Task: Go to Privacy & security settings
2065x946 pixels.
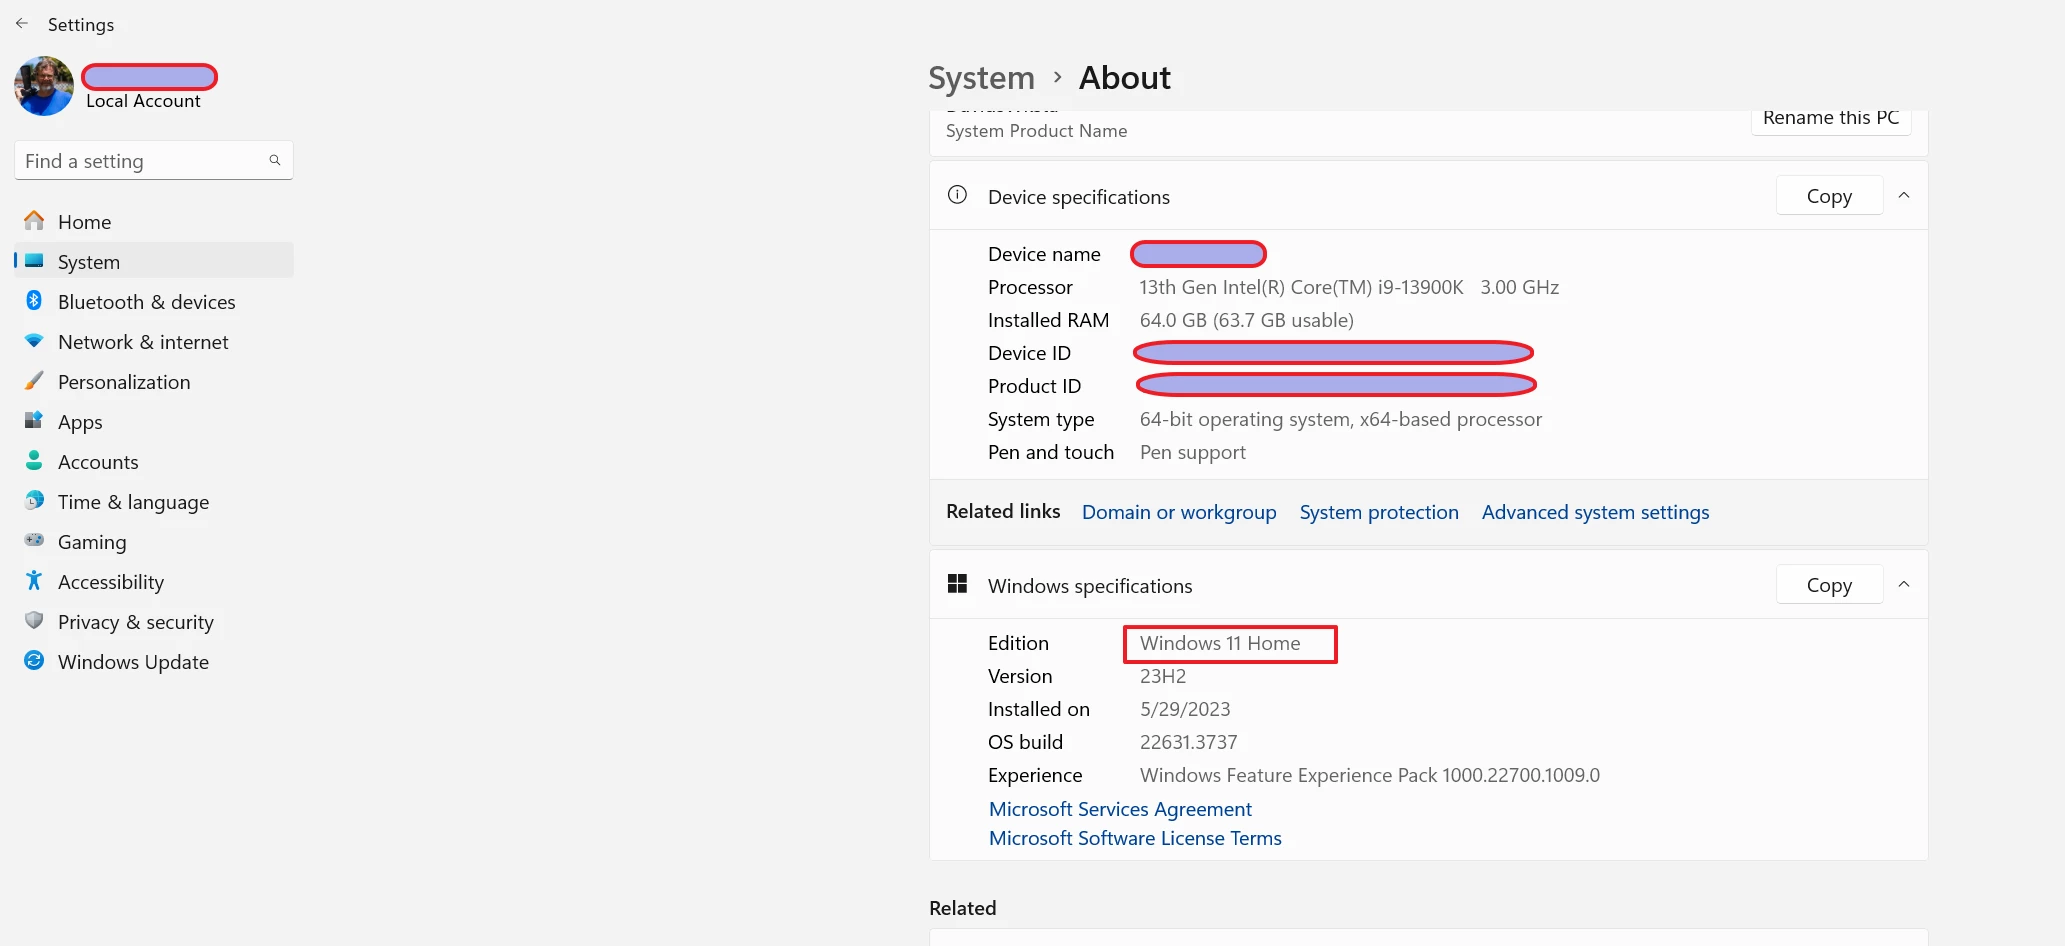Action: [154, 622]
